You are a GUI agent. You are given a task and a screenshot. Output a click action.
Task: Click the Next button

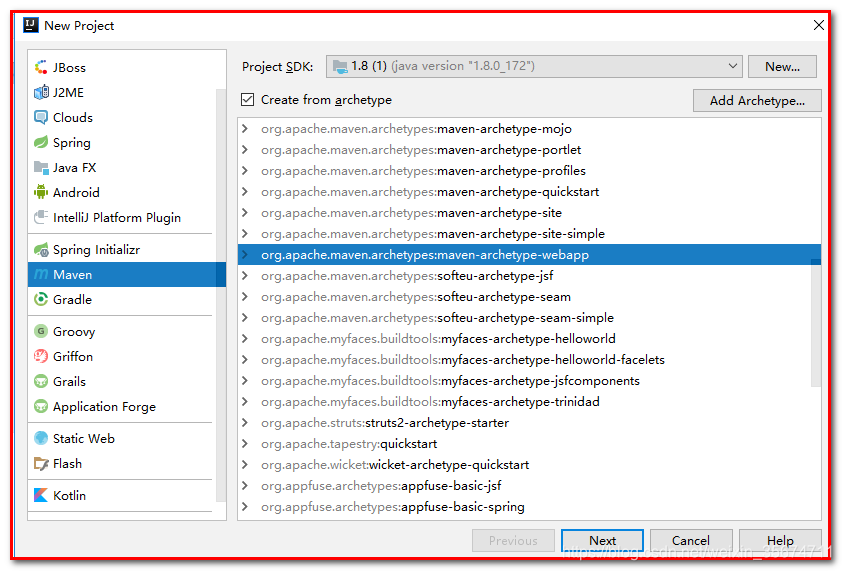[x=602, y=540]
